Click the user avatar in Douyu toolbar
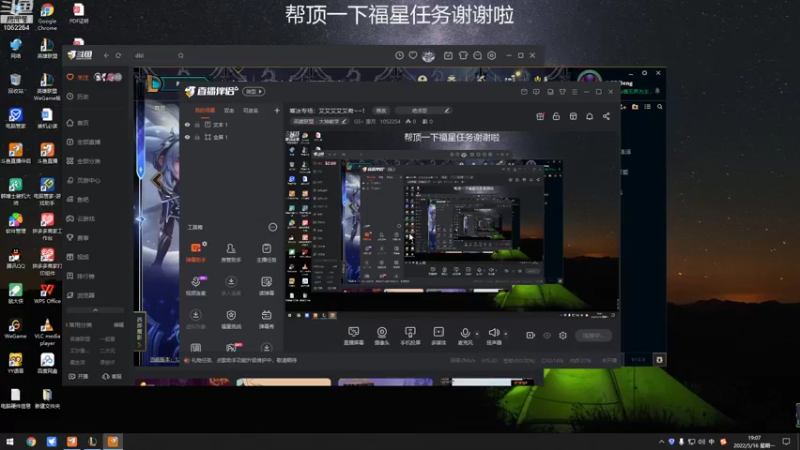 428,56
